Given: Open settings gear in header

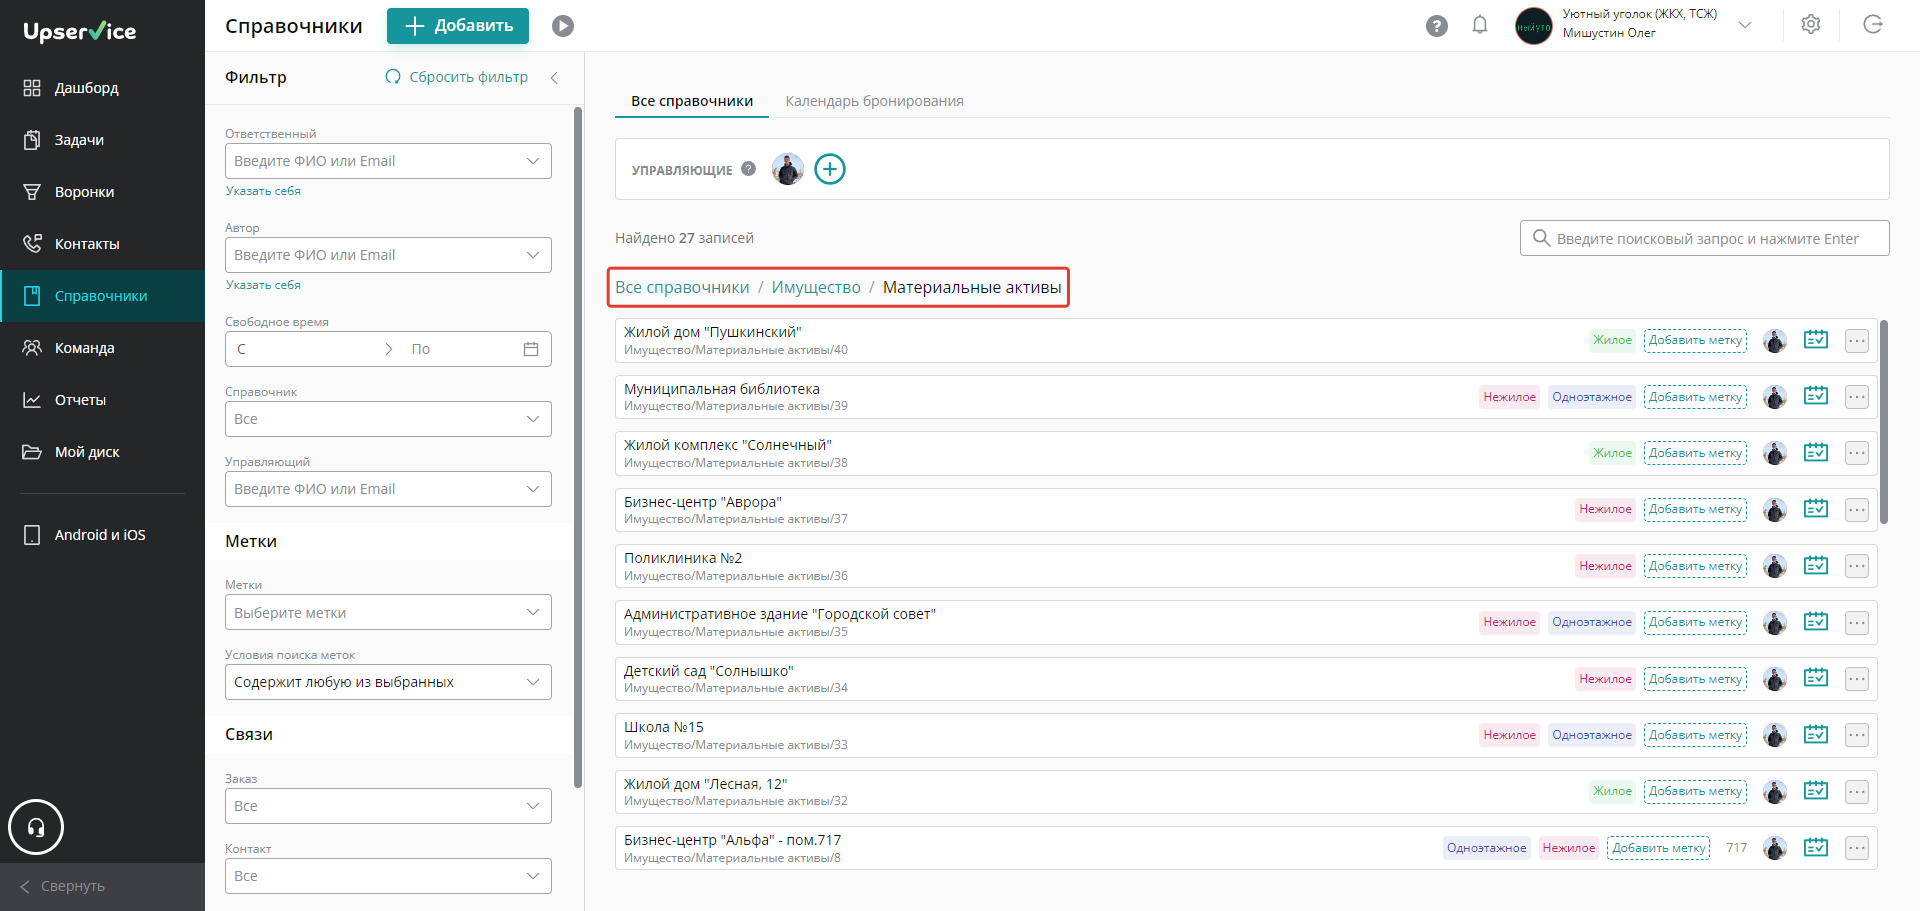Looking at the screenshot, I should tap(1811, 25).
